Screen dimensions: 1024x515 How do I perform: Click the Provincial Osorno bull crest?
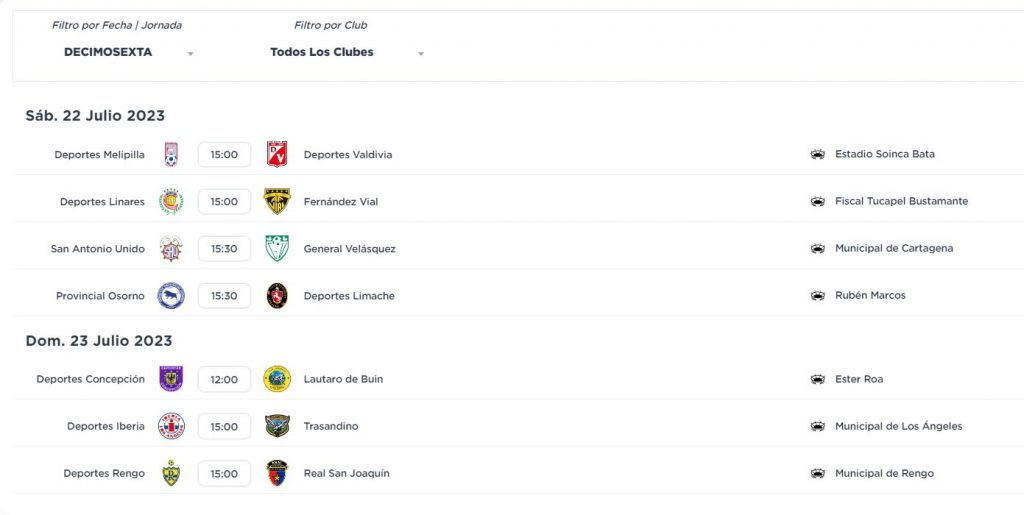[171, 296]
